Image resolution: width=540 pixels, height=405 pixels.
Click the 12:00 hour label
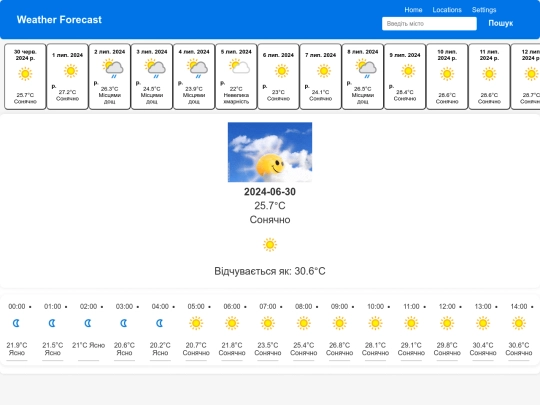pyautogui.click(x=447, y=306)
